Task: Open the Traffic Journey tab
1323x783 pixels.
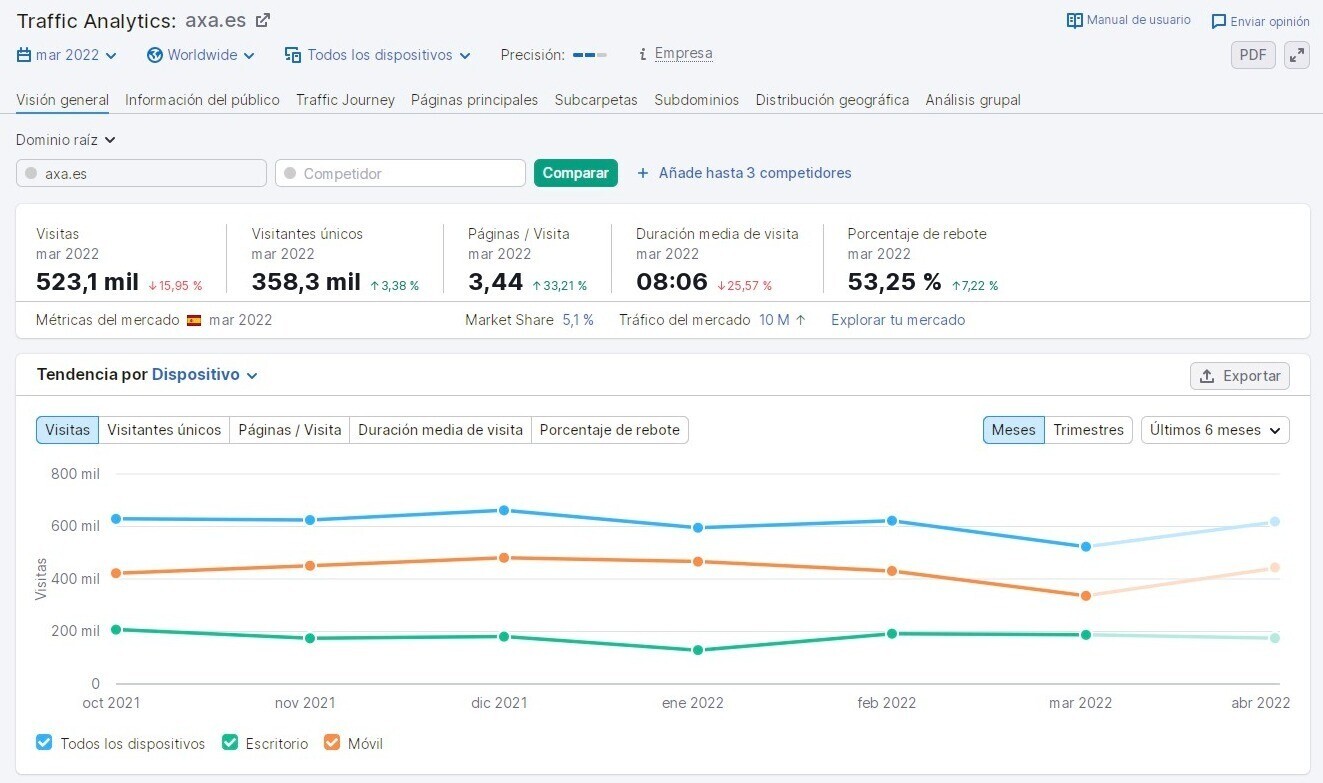Action: pyautogui.click(x=345, y=100)
